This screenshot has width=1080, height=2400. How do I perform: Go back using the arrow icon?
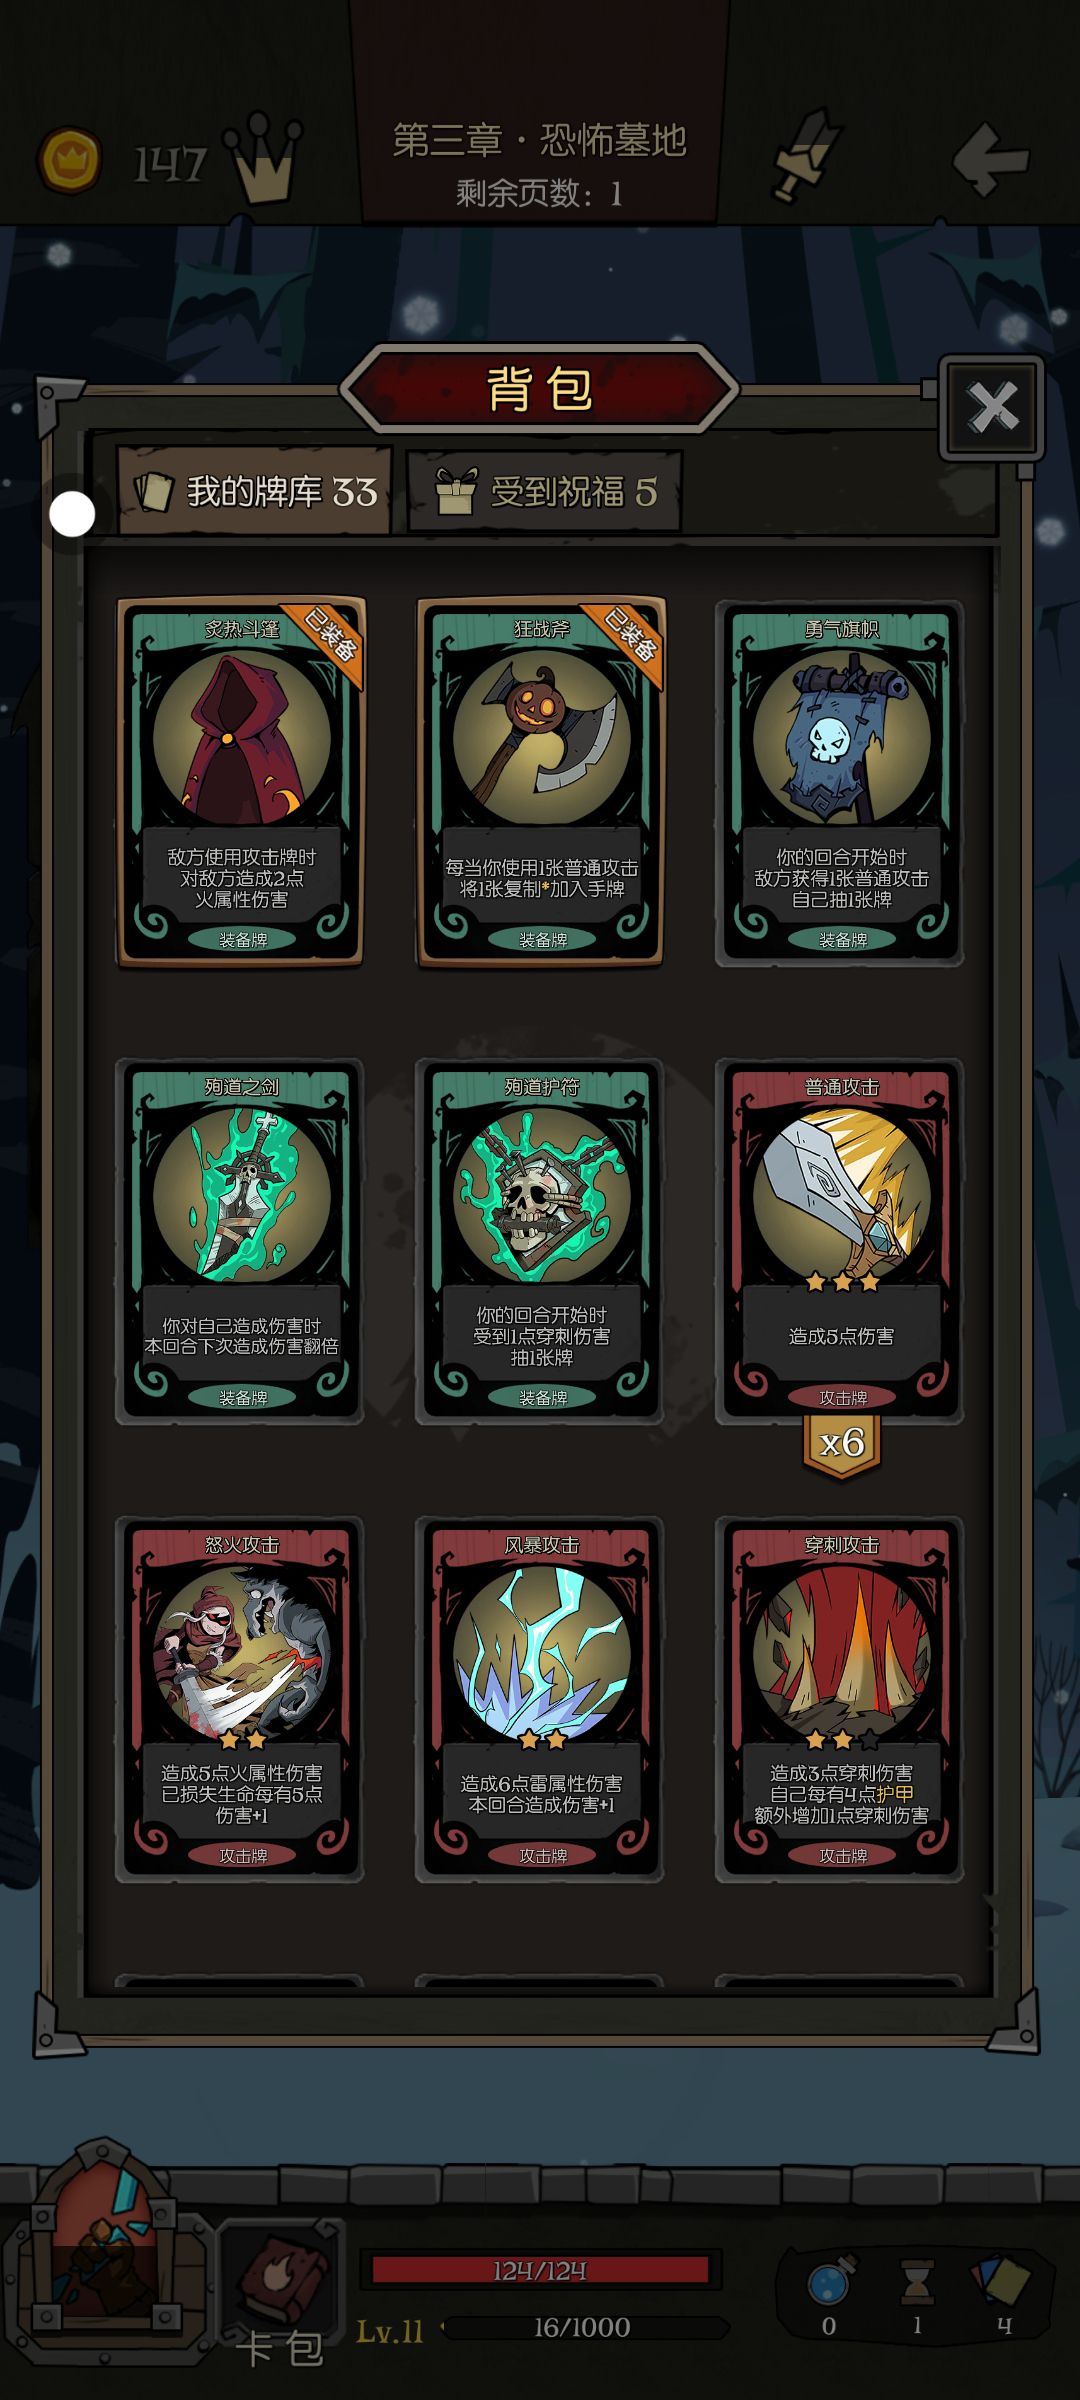[x=990, y=158]
